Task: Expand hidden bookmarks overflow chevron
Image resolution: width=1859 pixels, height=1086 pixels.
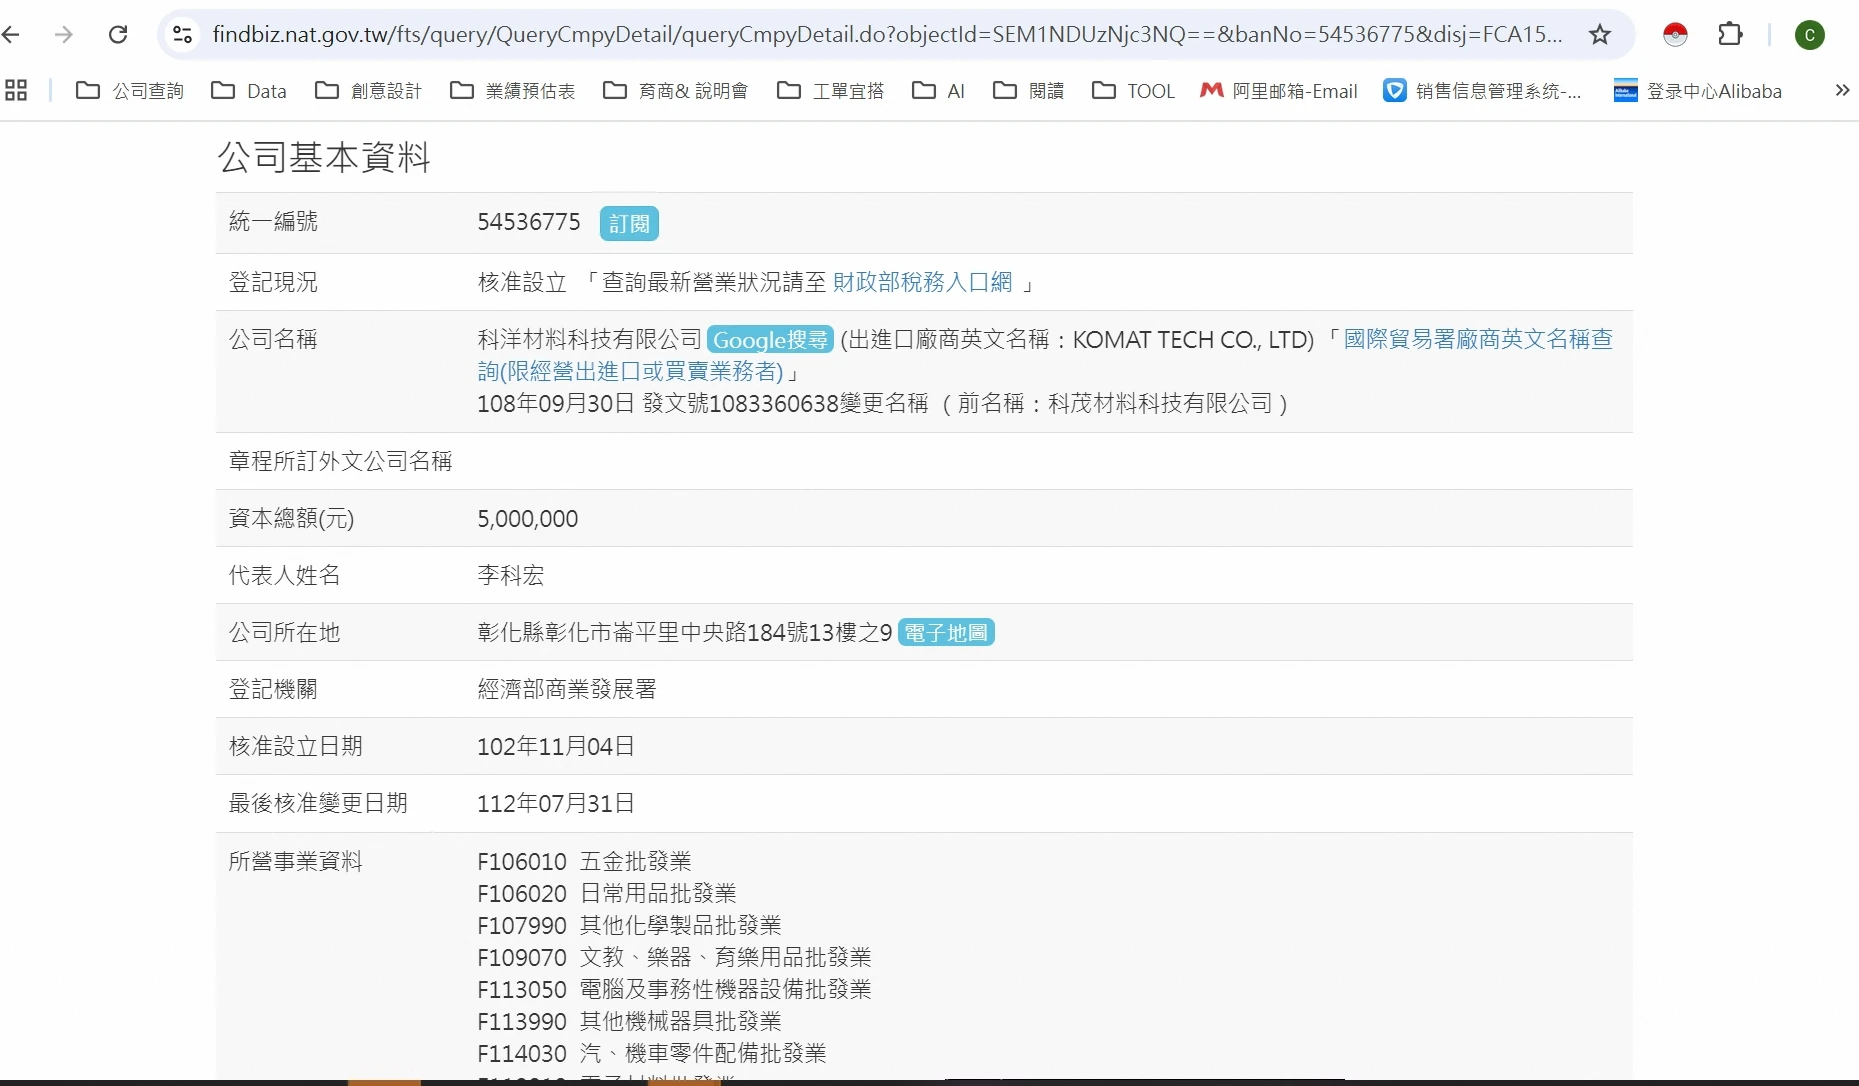Action: tap(1842, 91)
